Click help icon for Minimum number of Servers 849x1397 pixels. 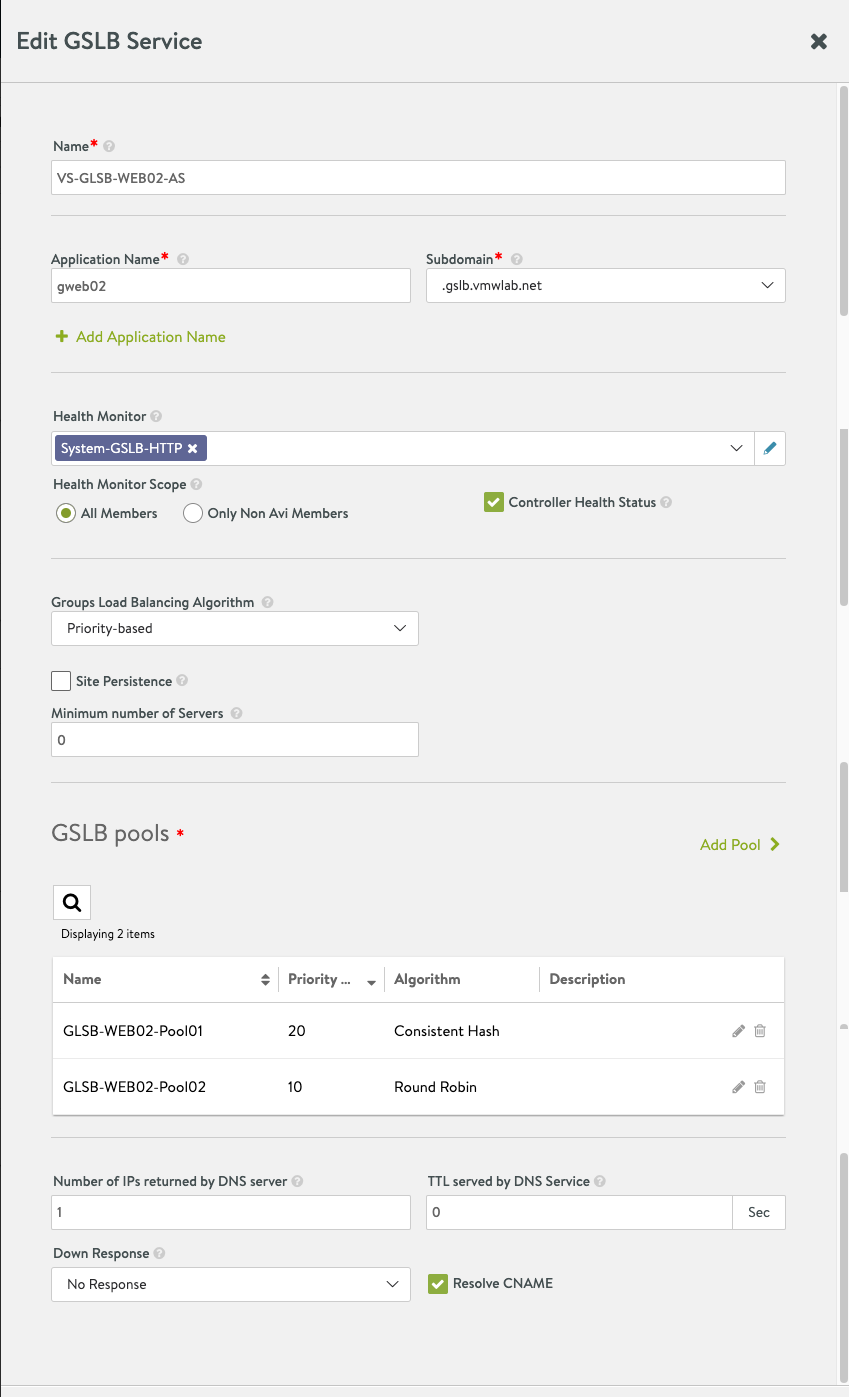click(x=236, y=714)
